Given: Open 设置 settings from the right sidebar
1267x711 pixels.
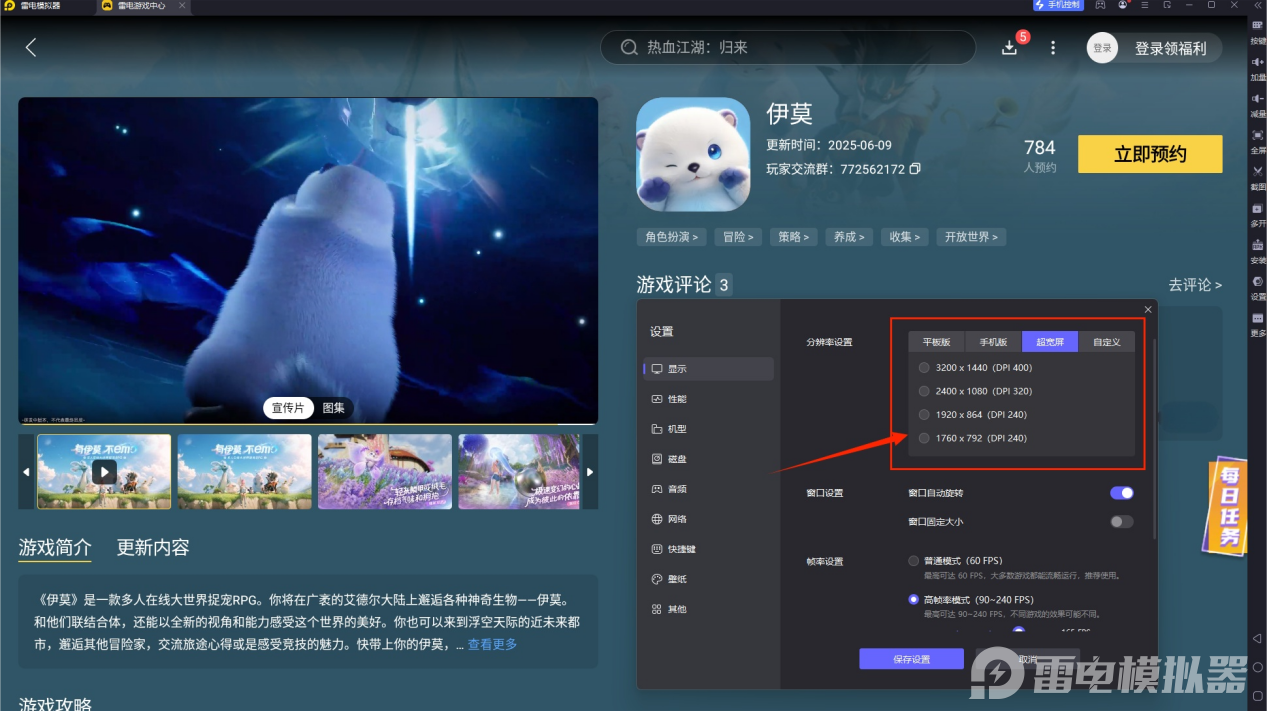Looking at the screenshot, I should click(1258, 288).
